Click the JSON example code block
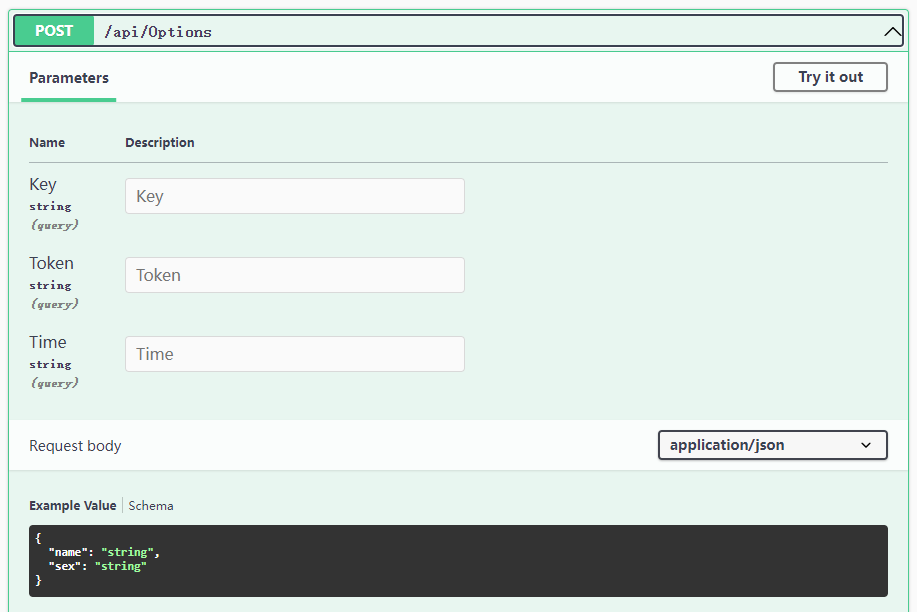 457,560
